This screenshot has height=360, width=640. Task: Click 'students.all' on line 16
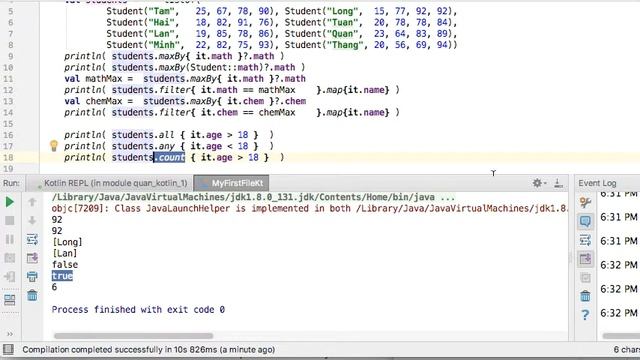click(x=143, y=135)
